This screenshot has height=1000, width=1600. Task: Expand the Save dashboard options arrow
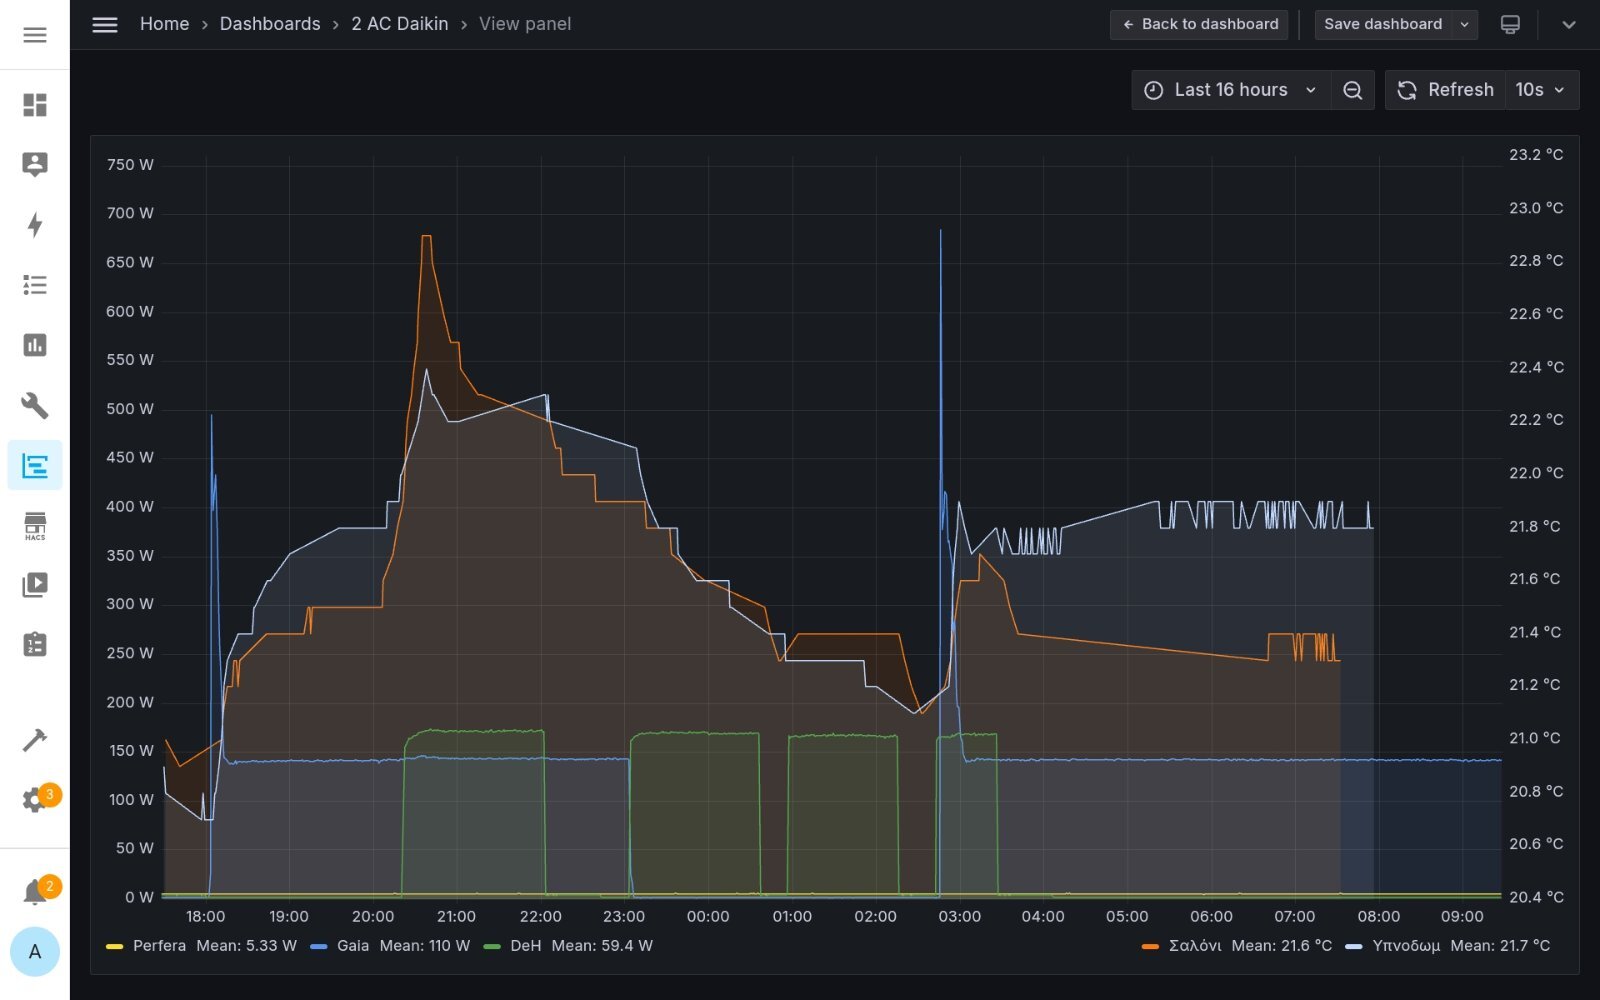tap(1465, 24)
